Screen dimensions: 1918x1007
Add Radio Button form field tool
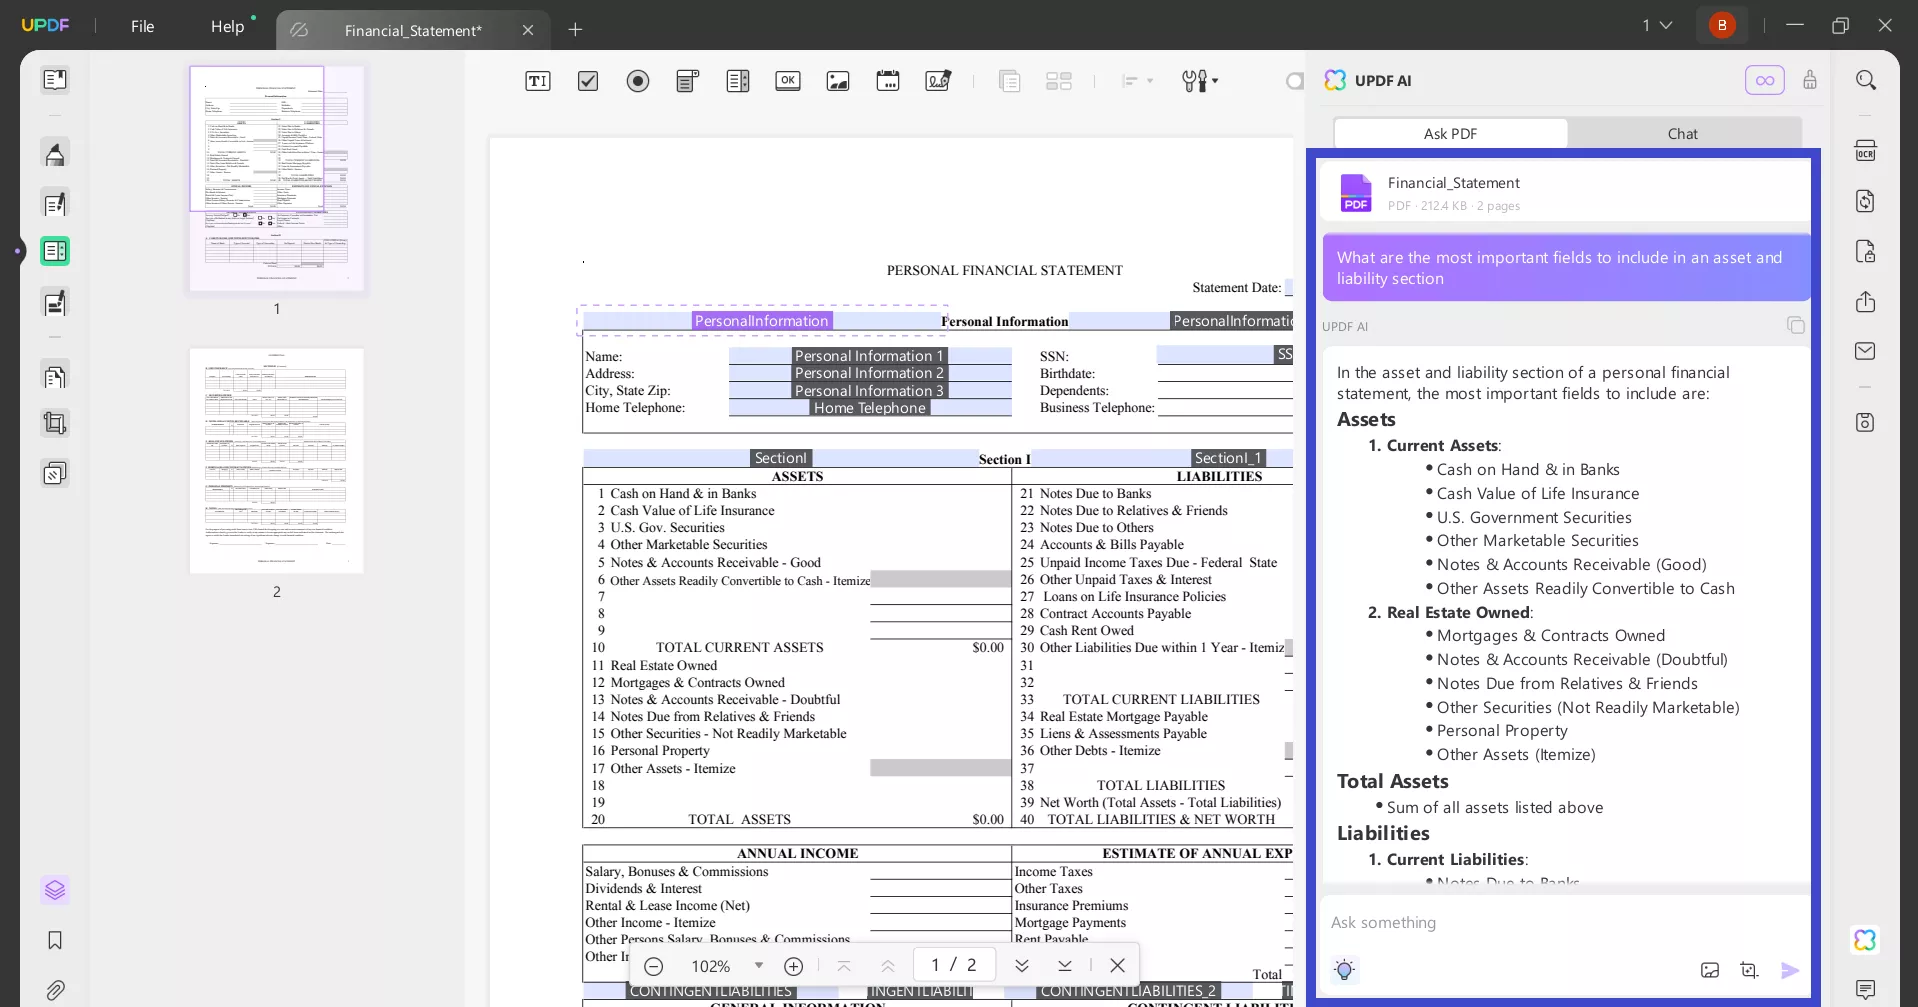638,81
